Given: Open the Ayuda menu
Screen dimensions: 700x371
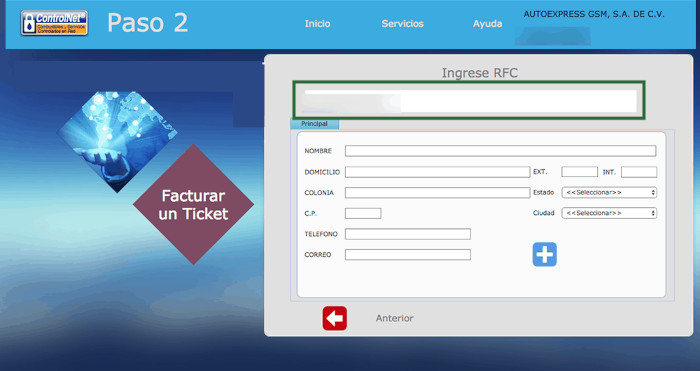Looking at the screenshot, I should pos(487,24).
